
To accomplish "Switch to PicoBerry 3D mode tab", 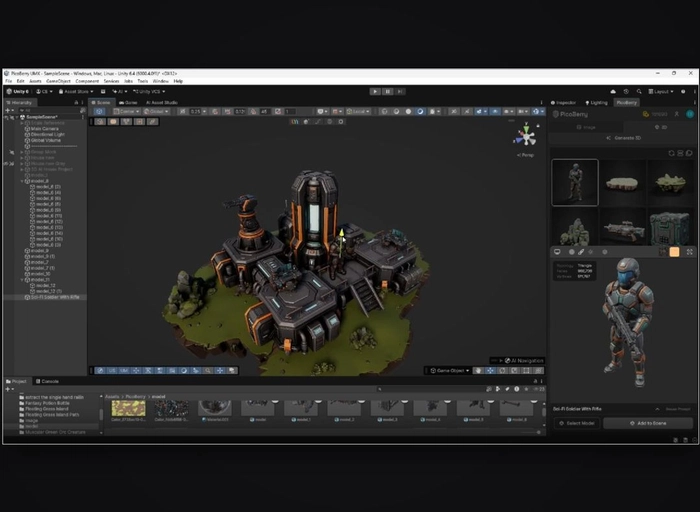I will (660, 127).
